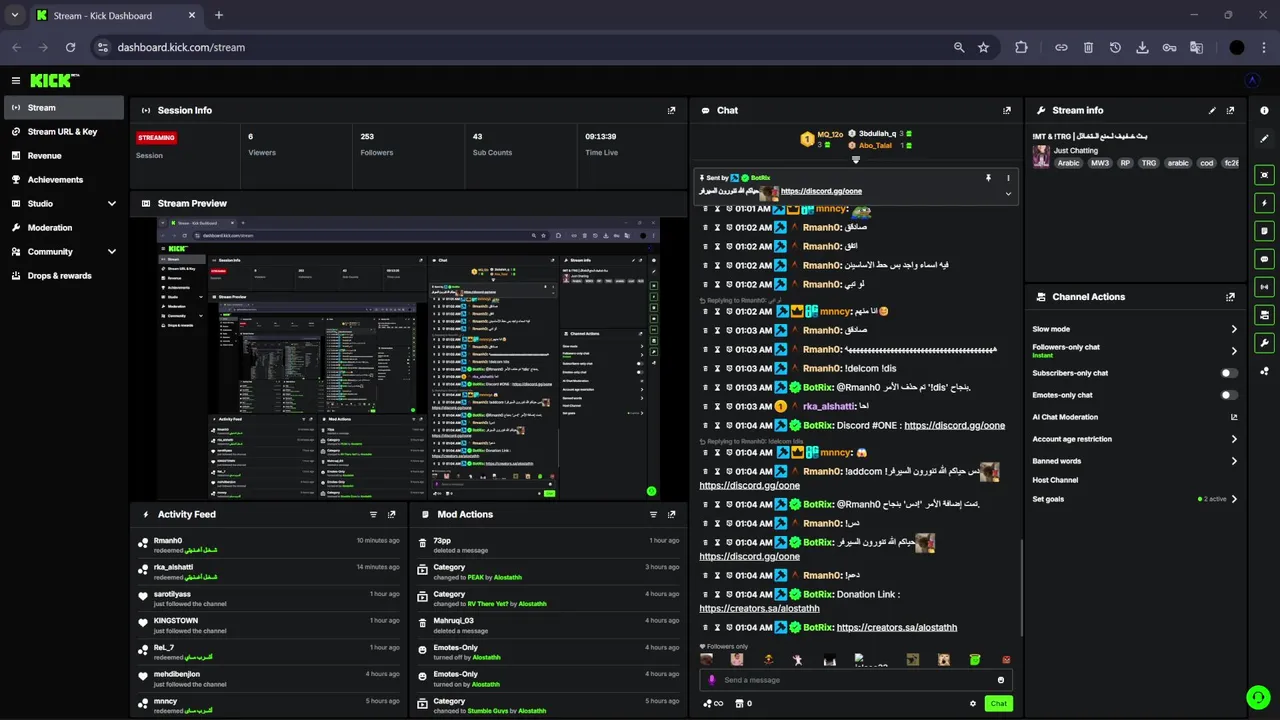
Task: Pop out the Channel Actions panel
Action: pos(1231,297)
